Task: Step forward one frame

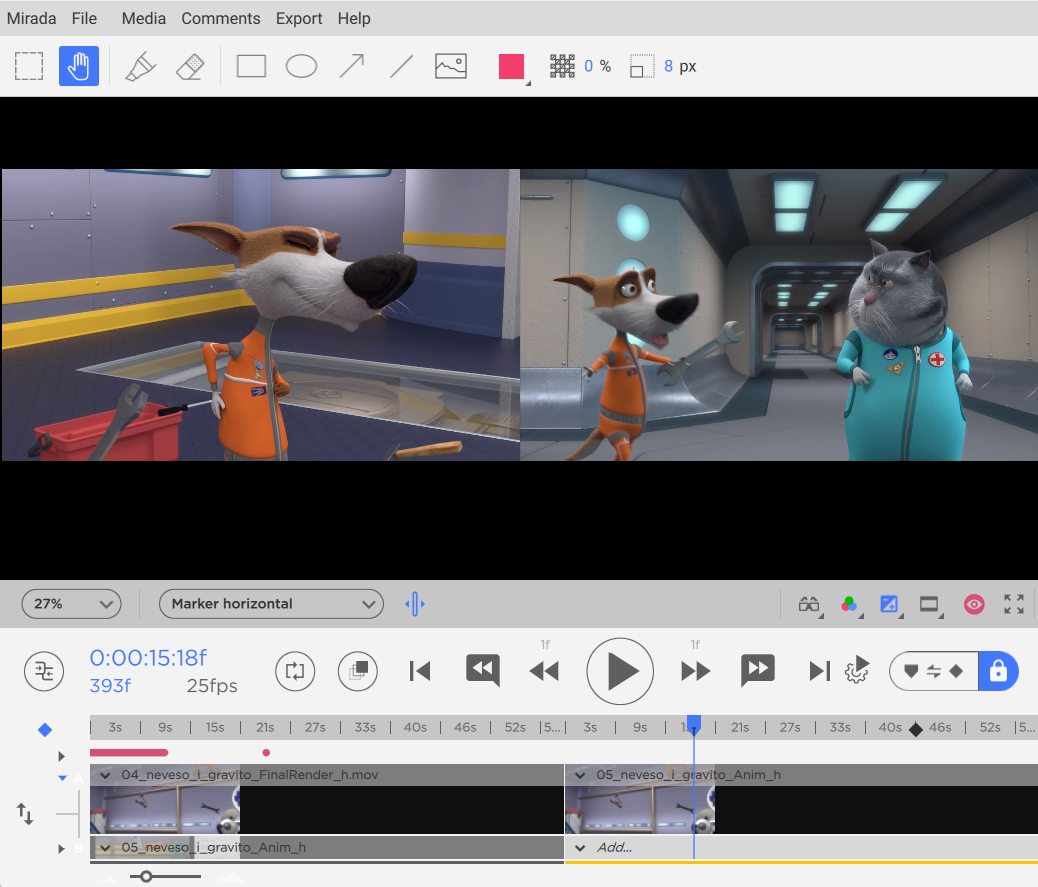Action: click(696, 671)
